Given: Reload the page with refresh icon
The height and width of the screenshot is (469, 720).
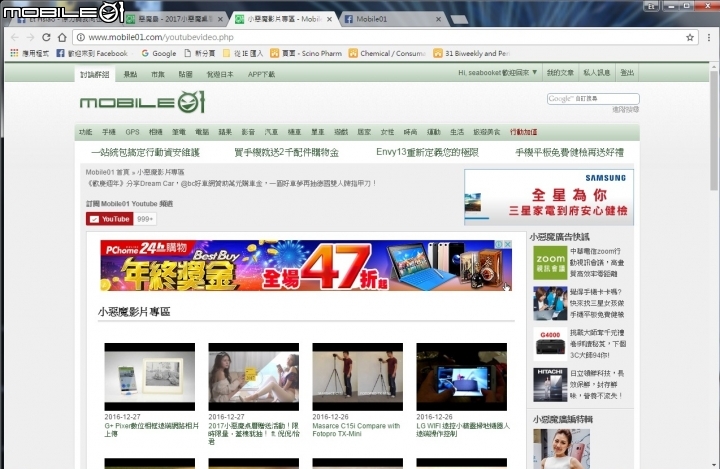Looking at the screenshot, I should pyautogui.click(x=46, y=37).
